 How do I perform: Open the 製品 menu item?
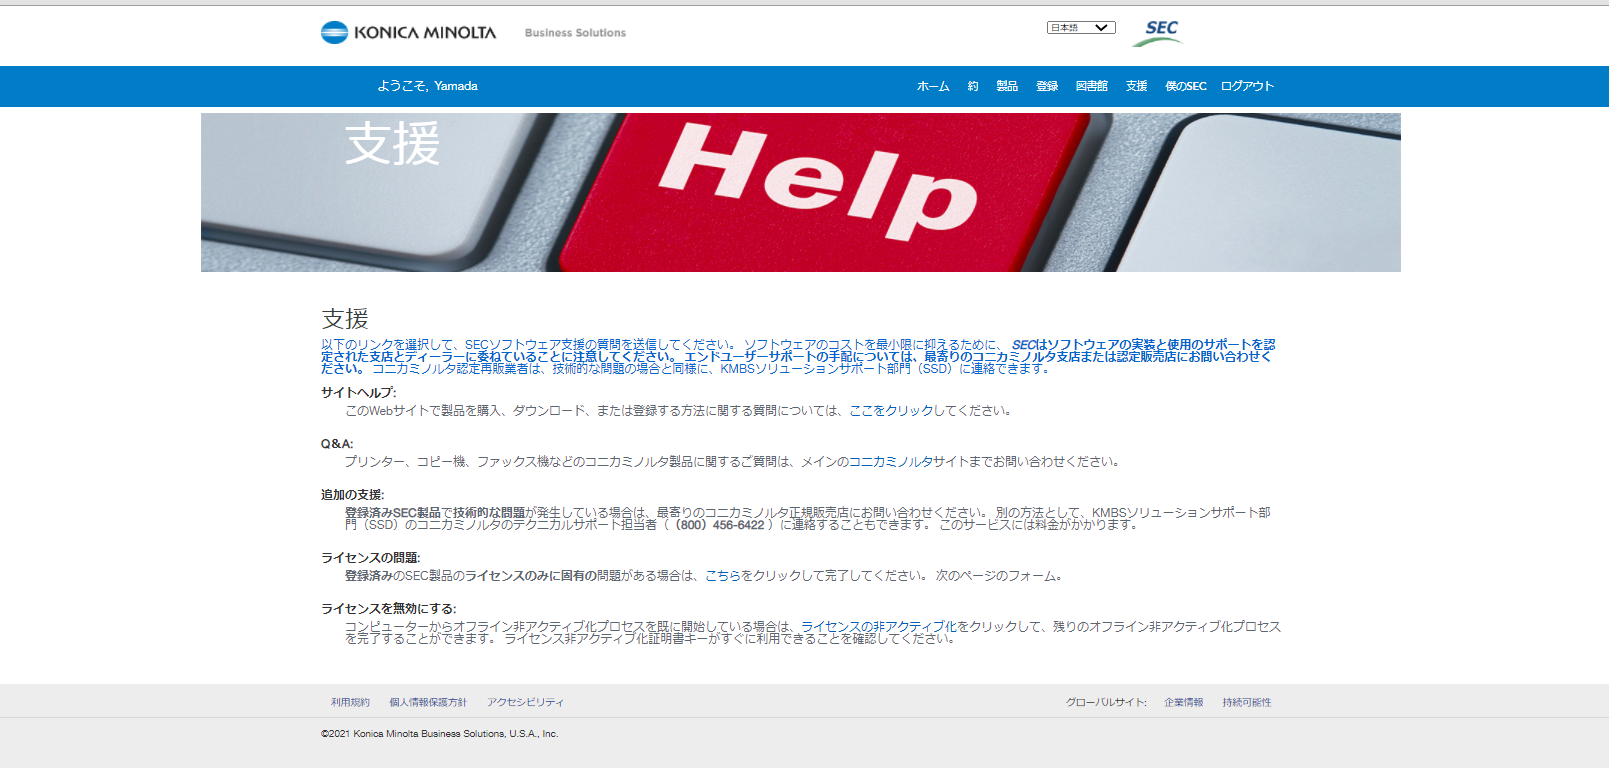[1007, 86]
